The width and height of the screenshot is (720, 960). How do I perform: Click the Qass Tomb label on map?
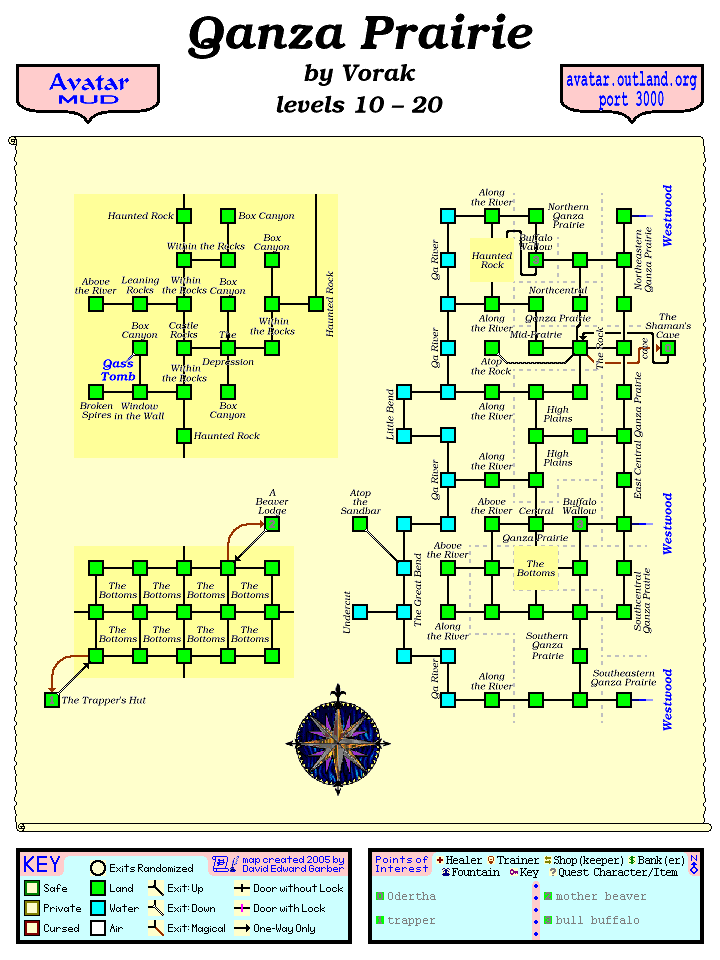pyautogui.click(x=118, y=370)
